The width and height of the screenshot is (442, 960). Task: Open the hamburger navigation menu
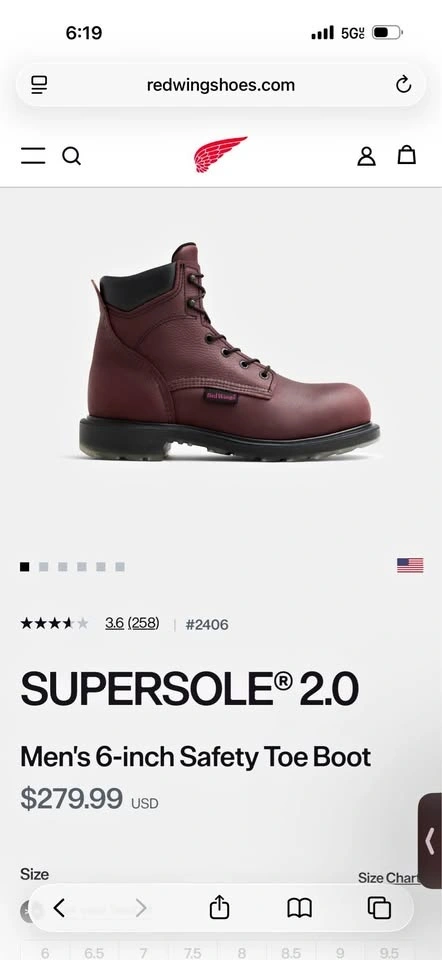pyautogui.click(x=33, y=156)
